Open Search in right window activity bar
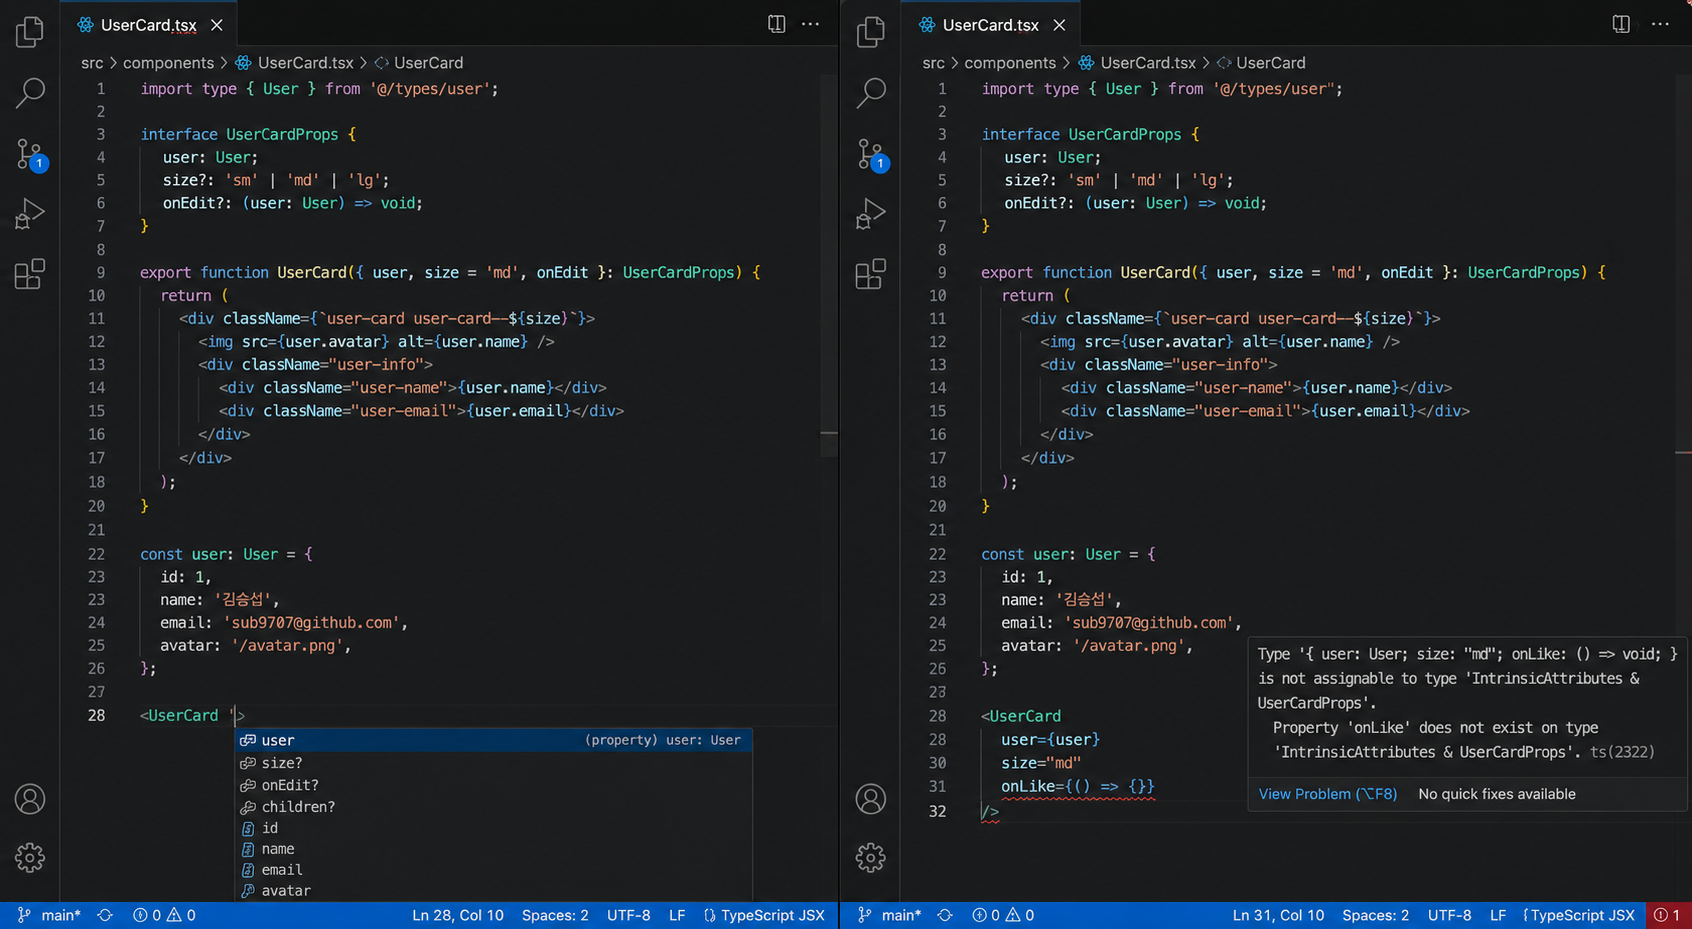 pyautogui.click(x=871, y=92)
